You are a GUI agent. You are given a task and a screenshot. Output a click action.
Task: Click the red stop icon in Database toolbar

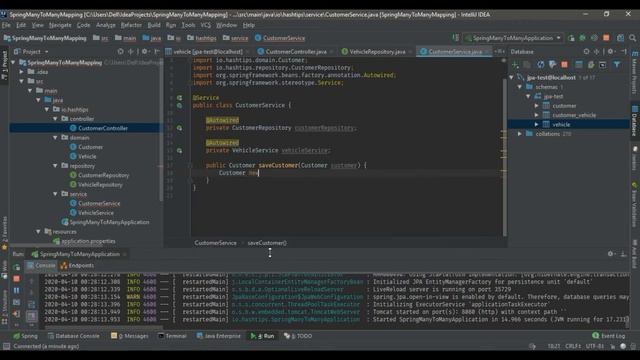[x=564, y=64]
